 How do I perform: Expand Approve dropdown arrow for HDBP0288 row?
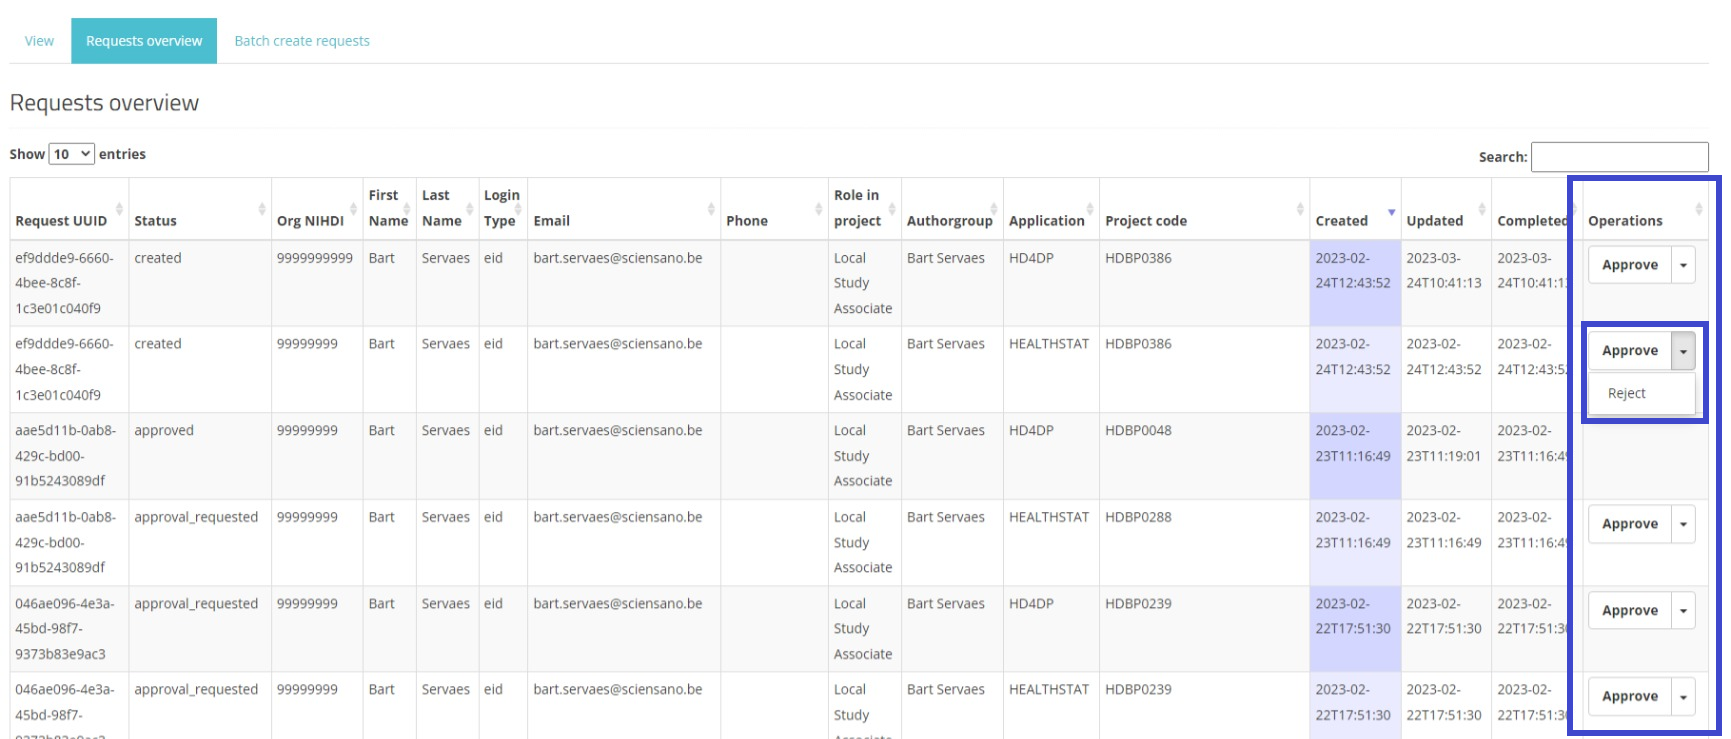(x=1683, y=524)
